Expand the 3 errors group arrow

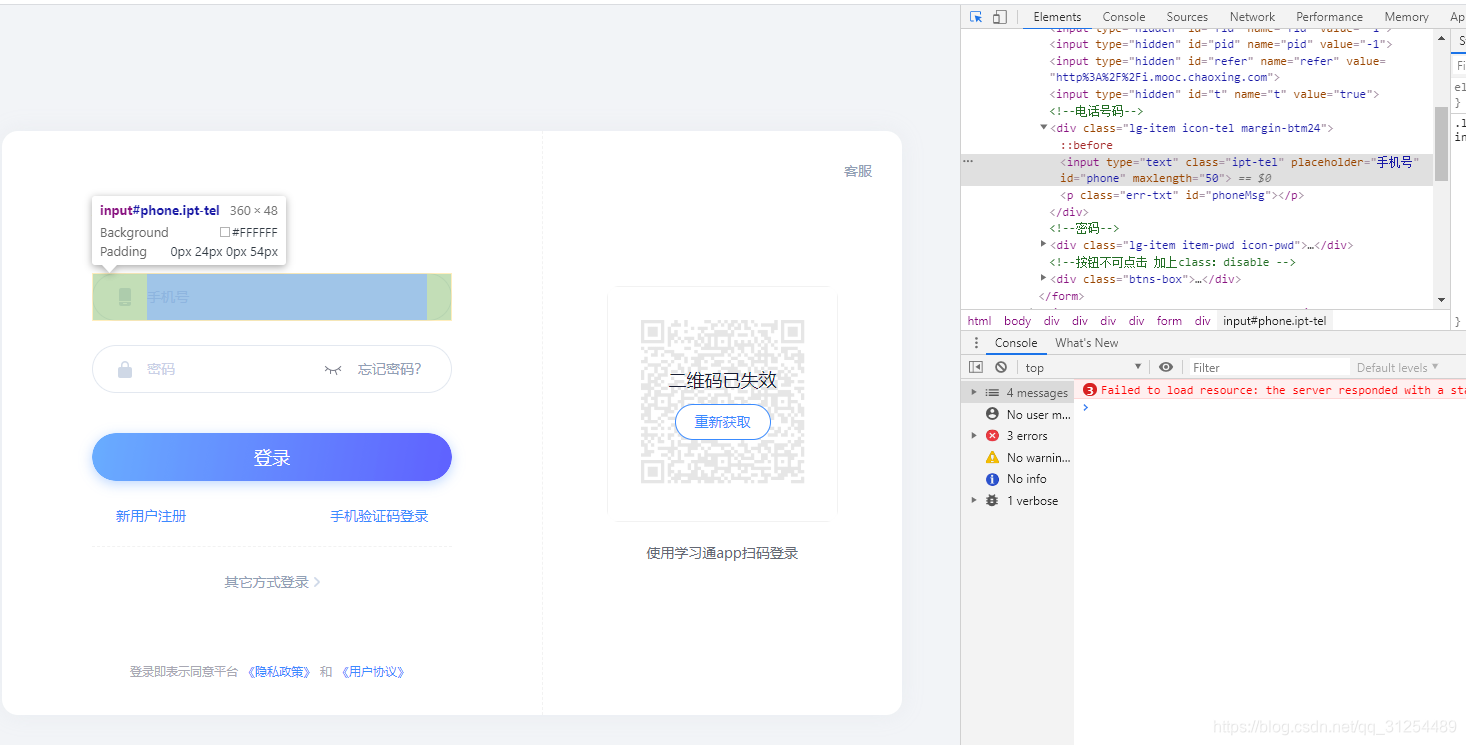[x=974, y=436]
